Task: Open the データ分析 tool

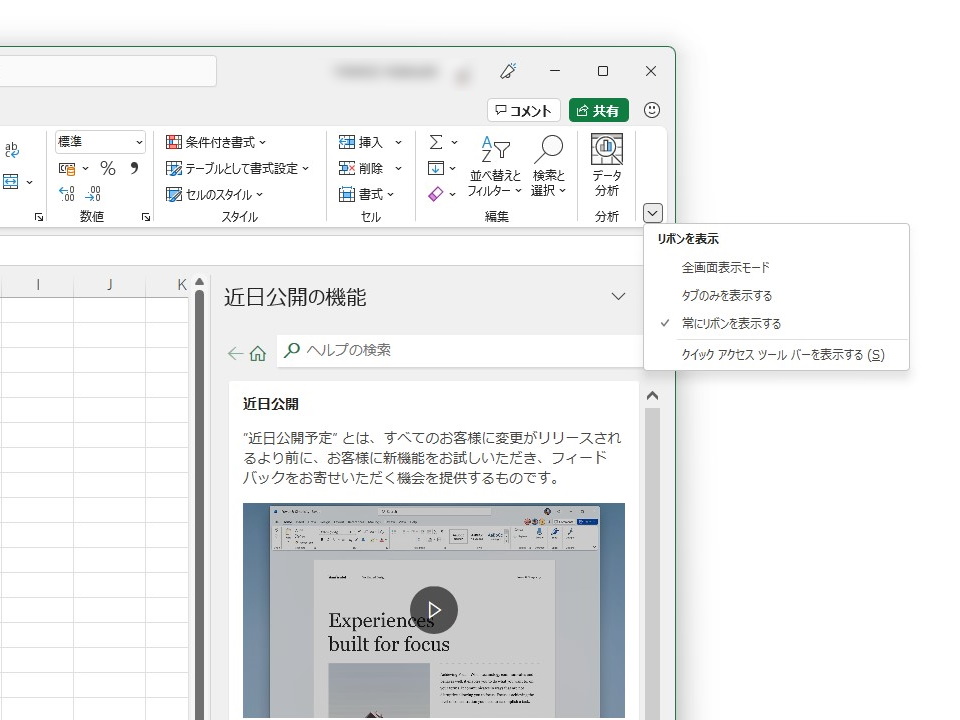Action: 605,165
